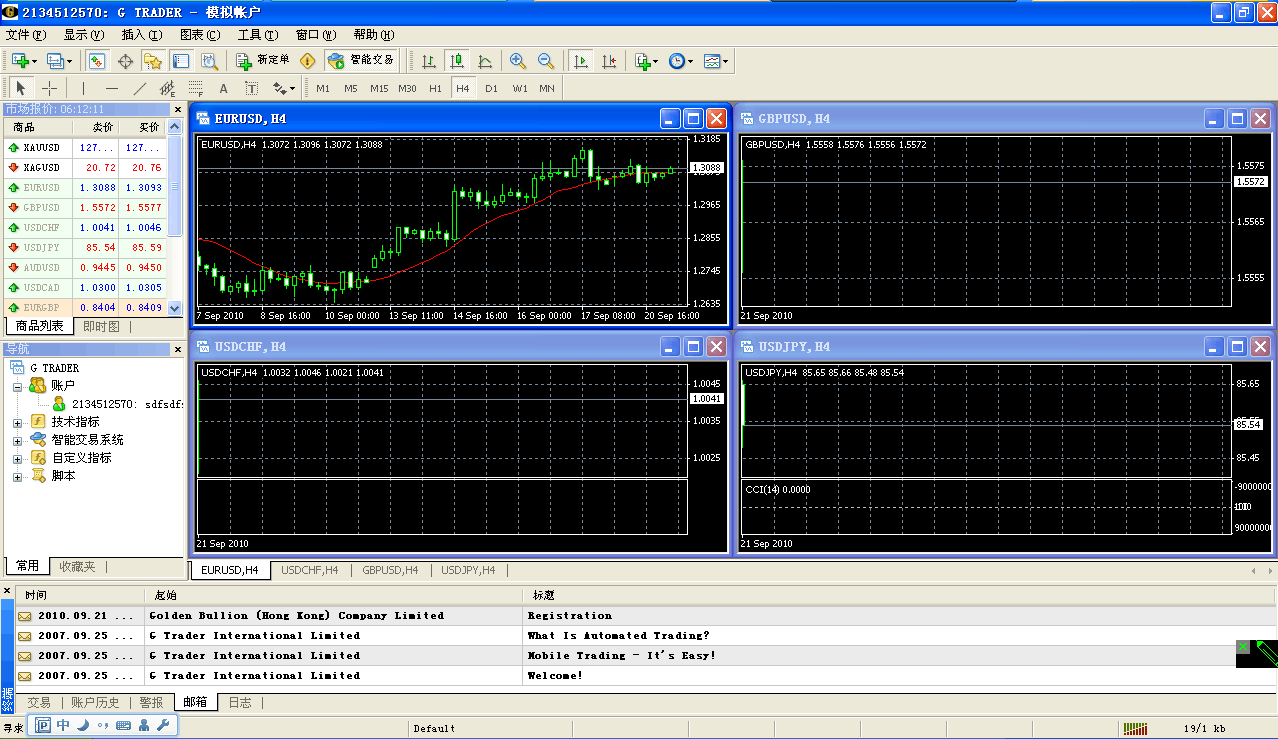Open the 插入 menu
The width and height of the screenshot is (1278, 739).
pyautogui.click(x=141, y=35)
